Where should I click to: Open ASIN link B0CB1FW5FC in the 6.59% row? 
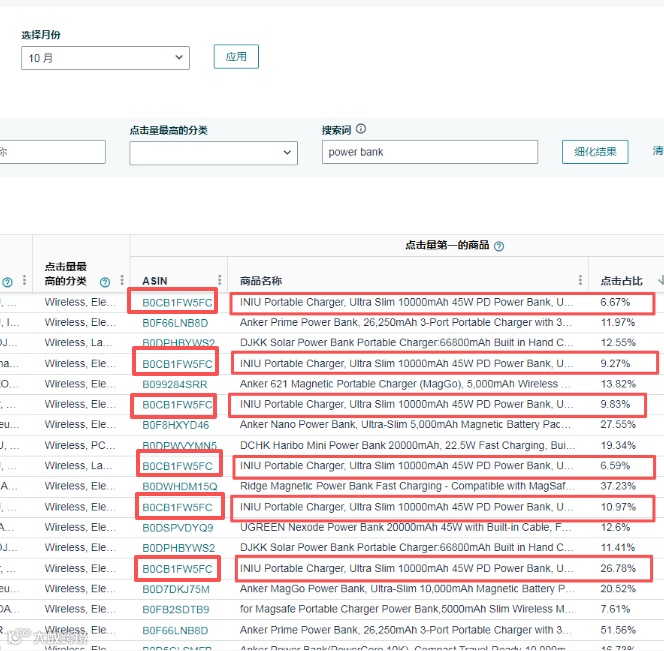coord(177,466)
